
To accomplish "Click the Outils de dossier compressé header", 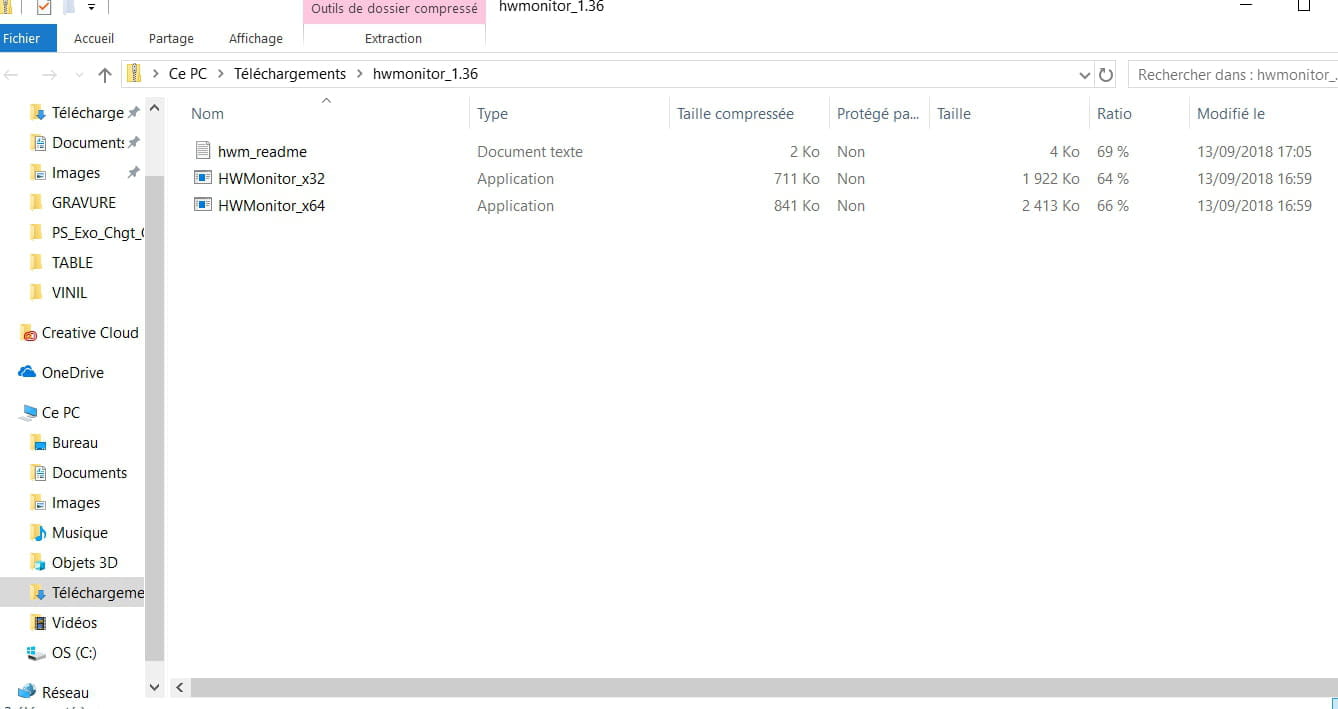I will coord(394,9).
